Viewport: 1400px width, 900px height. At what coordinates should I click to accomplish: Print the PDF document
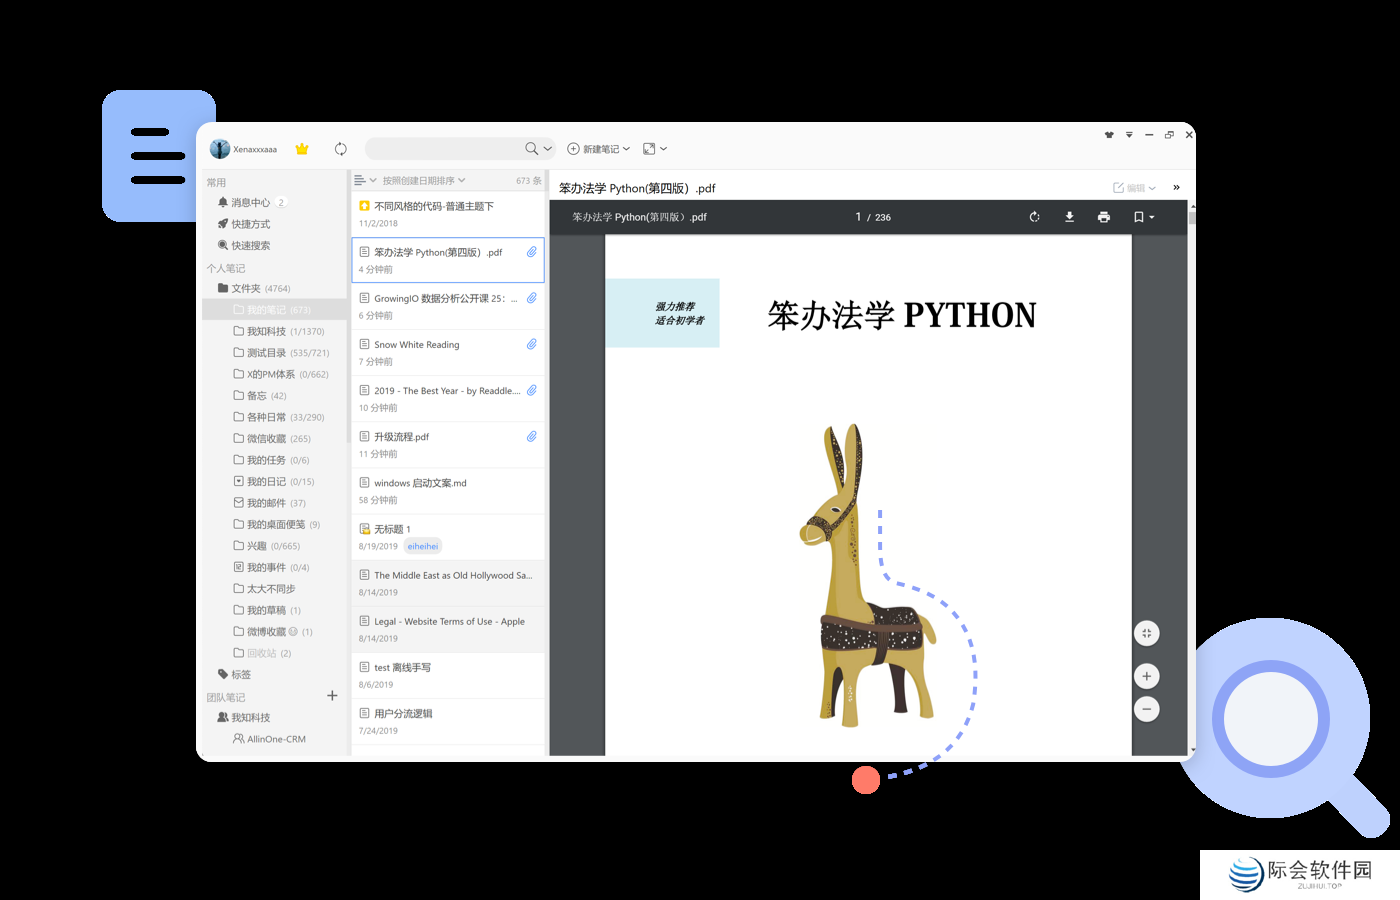point(1103,217)
